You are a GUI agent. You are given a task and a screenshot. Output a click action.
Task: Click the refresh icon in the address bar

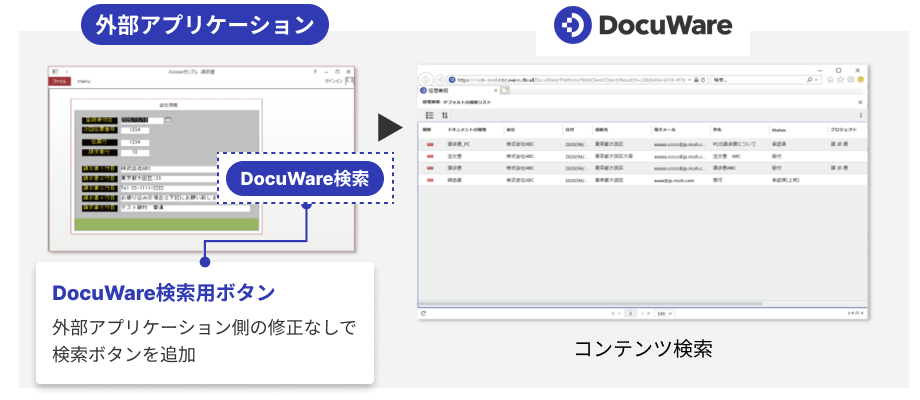703,80
